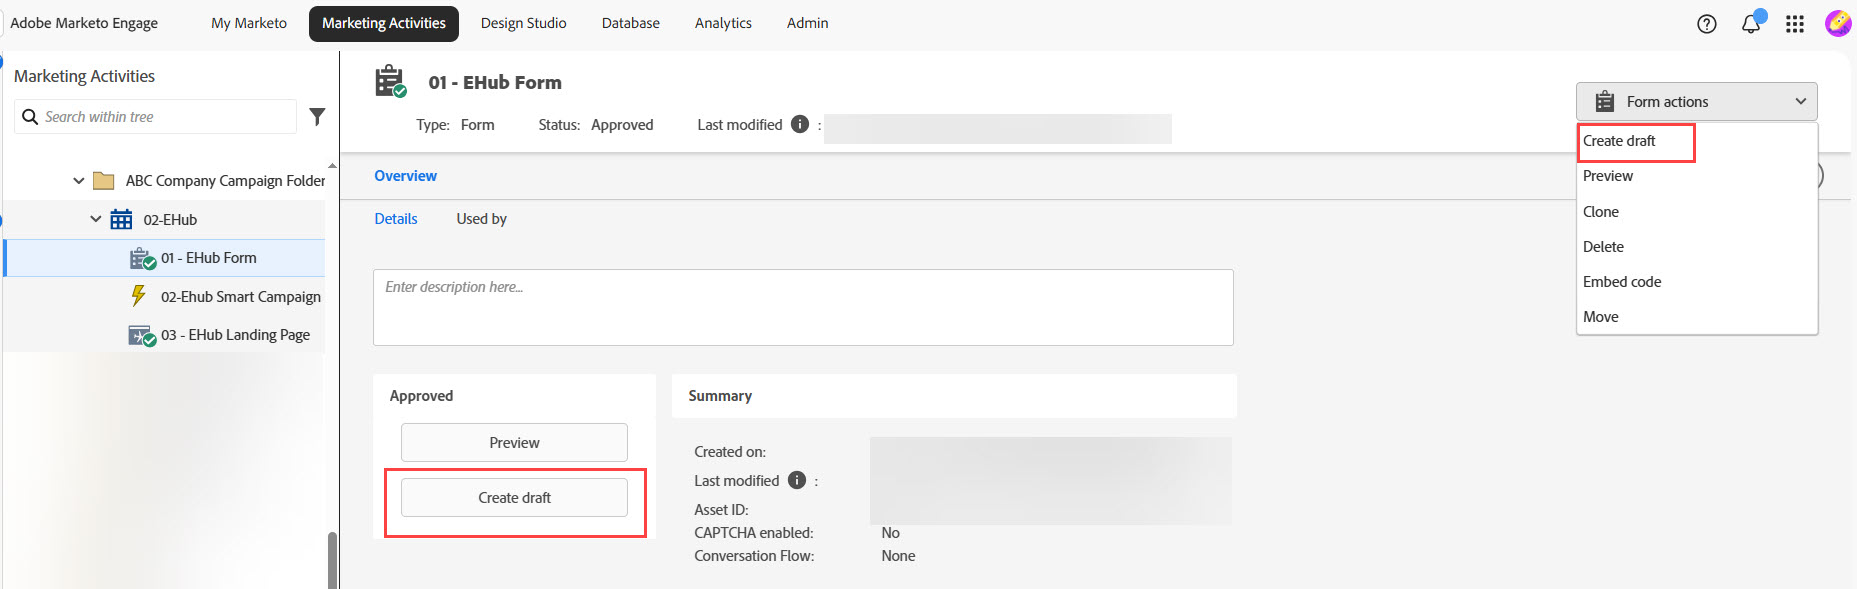
Task: Click the Type: Form text
Action: 455,125
